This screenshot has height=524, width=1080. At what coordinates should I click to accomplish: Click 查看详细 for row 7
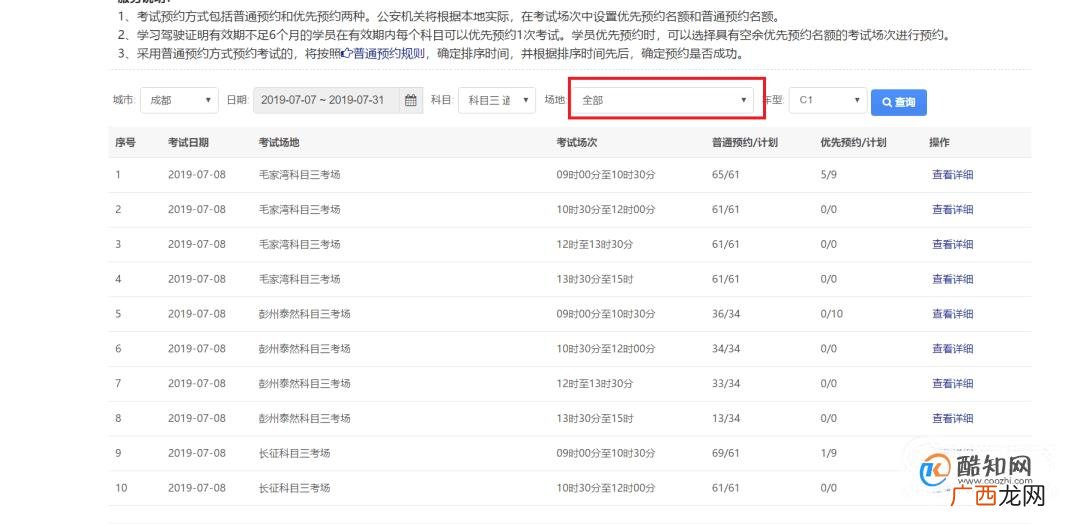point(953,384)
